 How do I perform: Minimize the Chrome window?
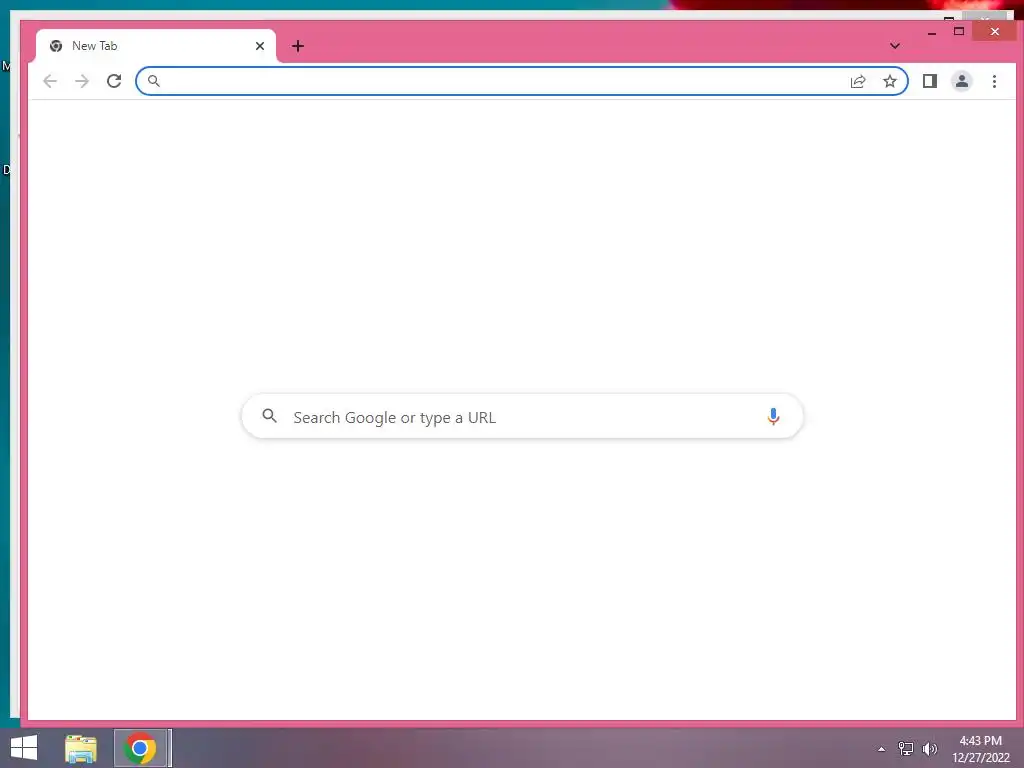click(x=932, y=32)
